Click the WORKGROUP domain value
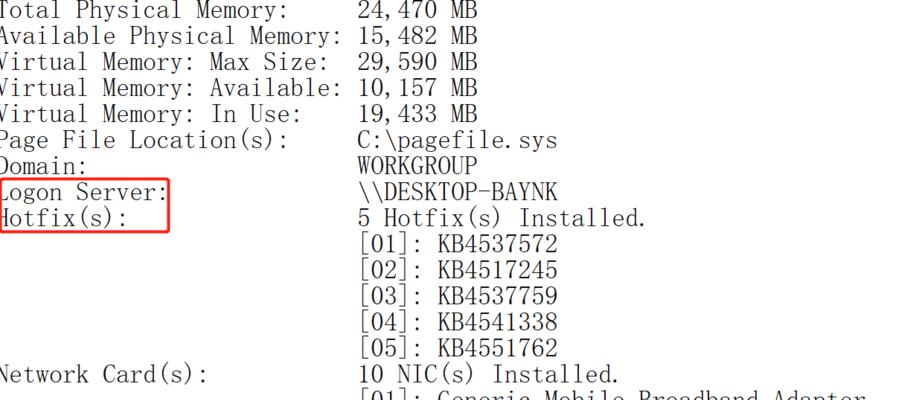Viewport: 916px width, 400px height. 417,166
